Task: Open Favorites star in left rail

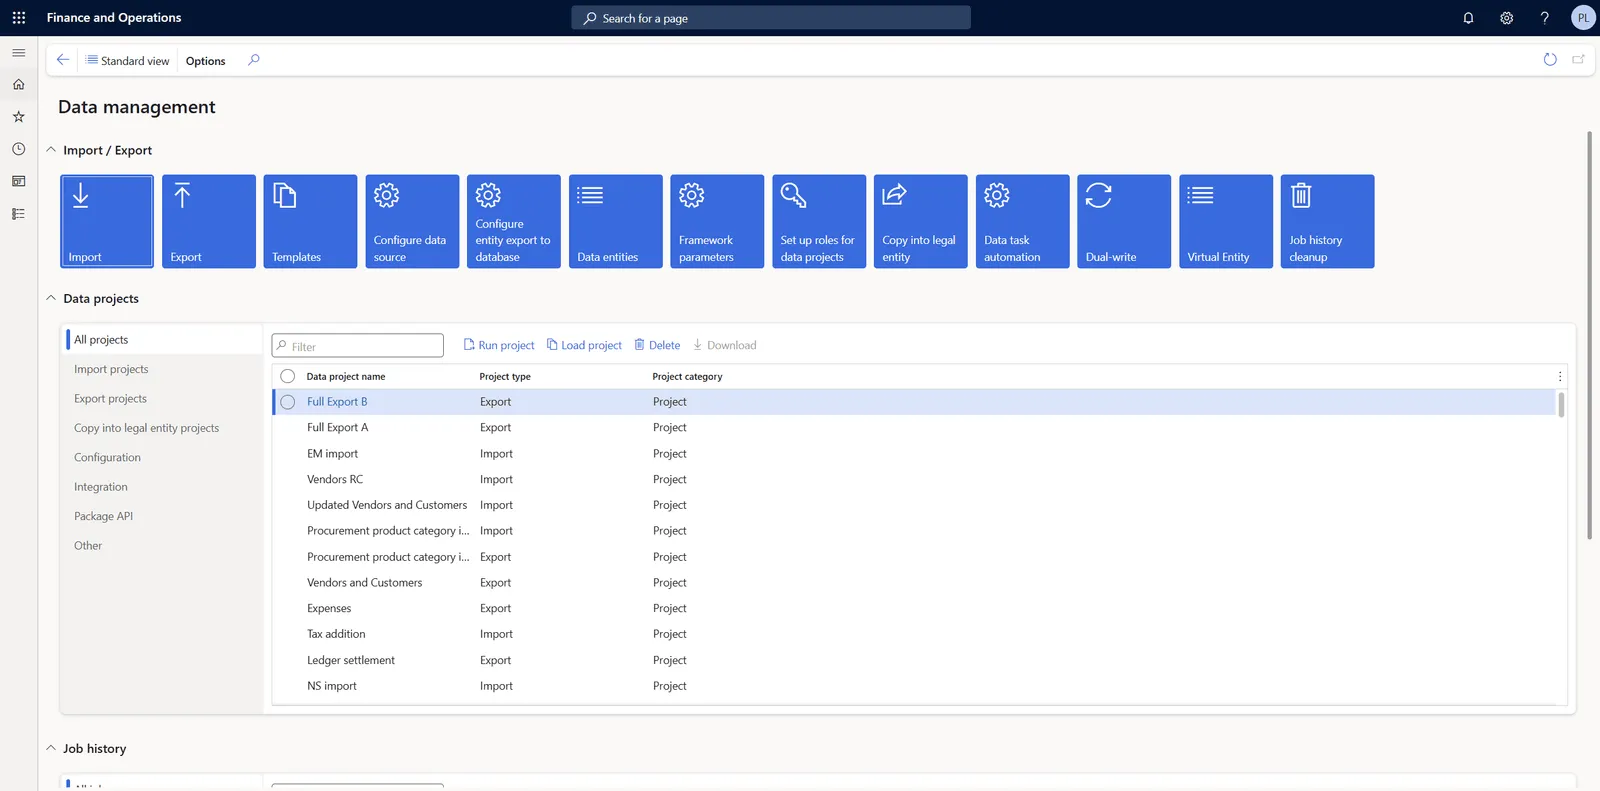Action: click(x=19, y=117)
